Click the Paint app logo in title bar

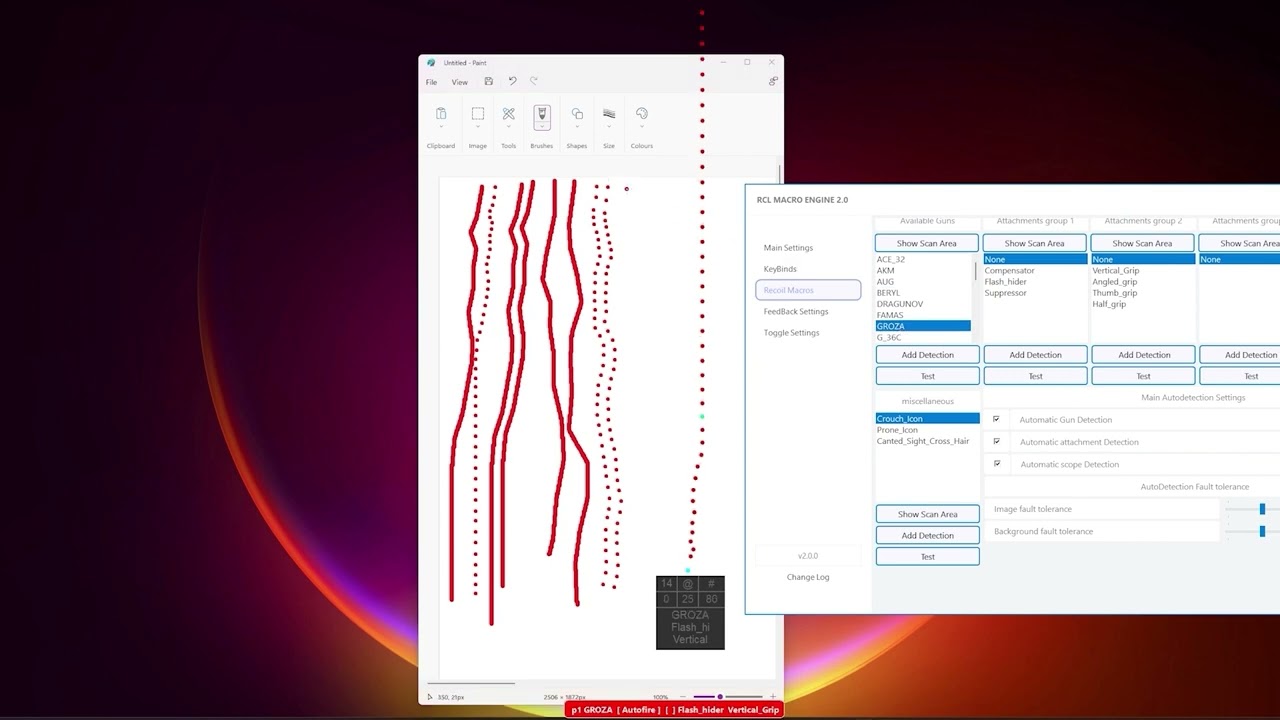(431, 62)
